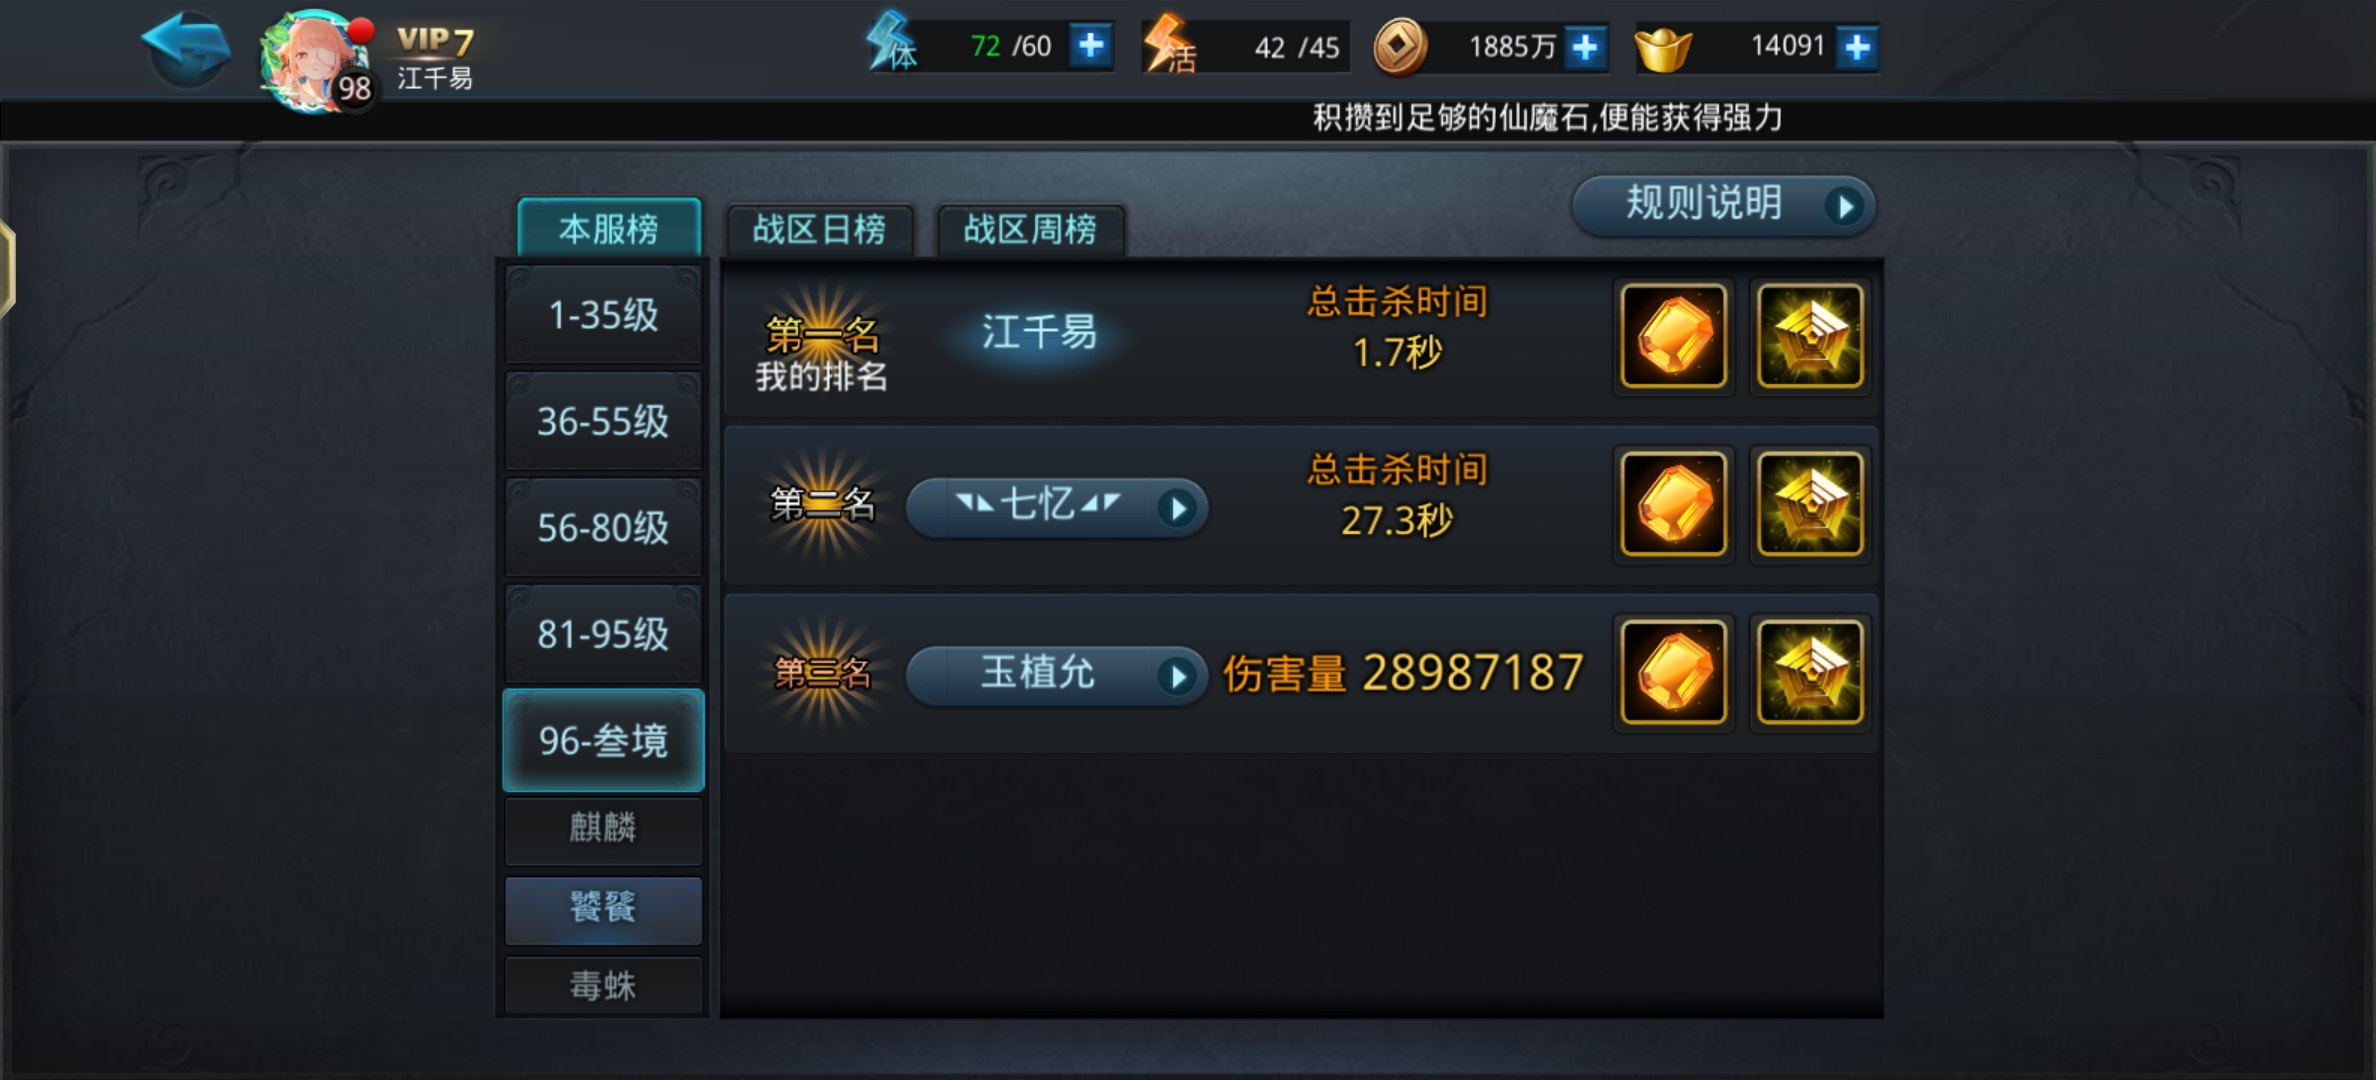
Task: Tap the copper coin currency icon
Action: point(1399,48)
